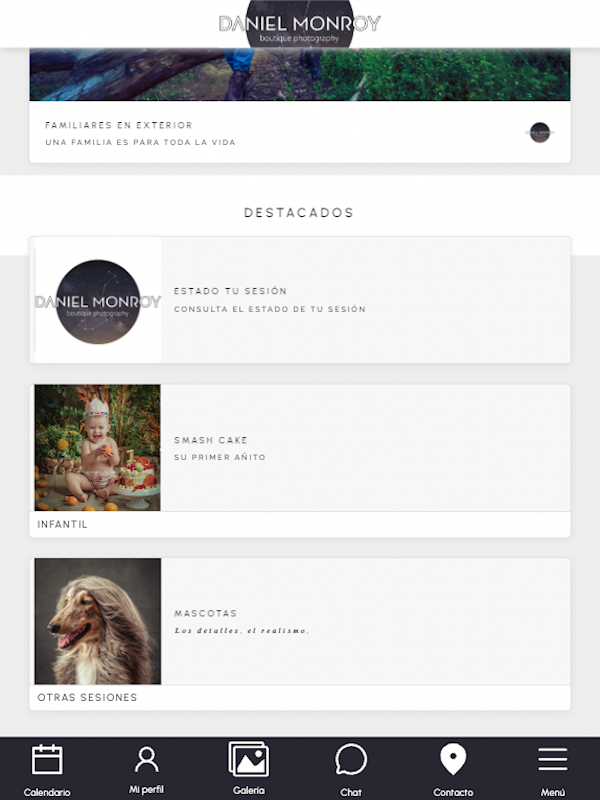Open the Calendario calendar icon
Image resolution: width=600 pixels, height=800 pixels.
[x=47, y=759]
